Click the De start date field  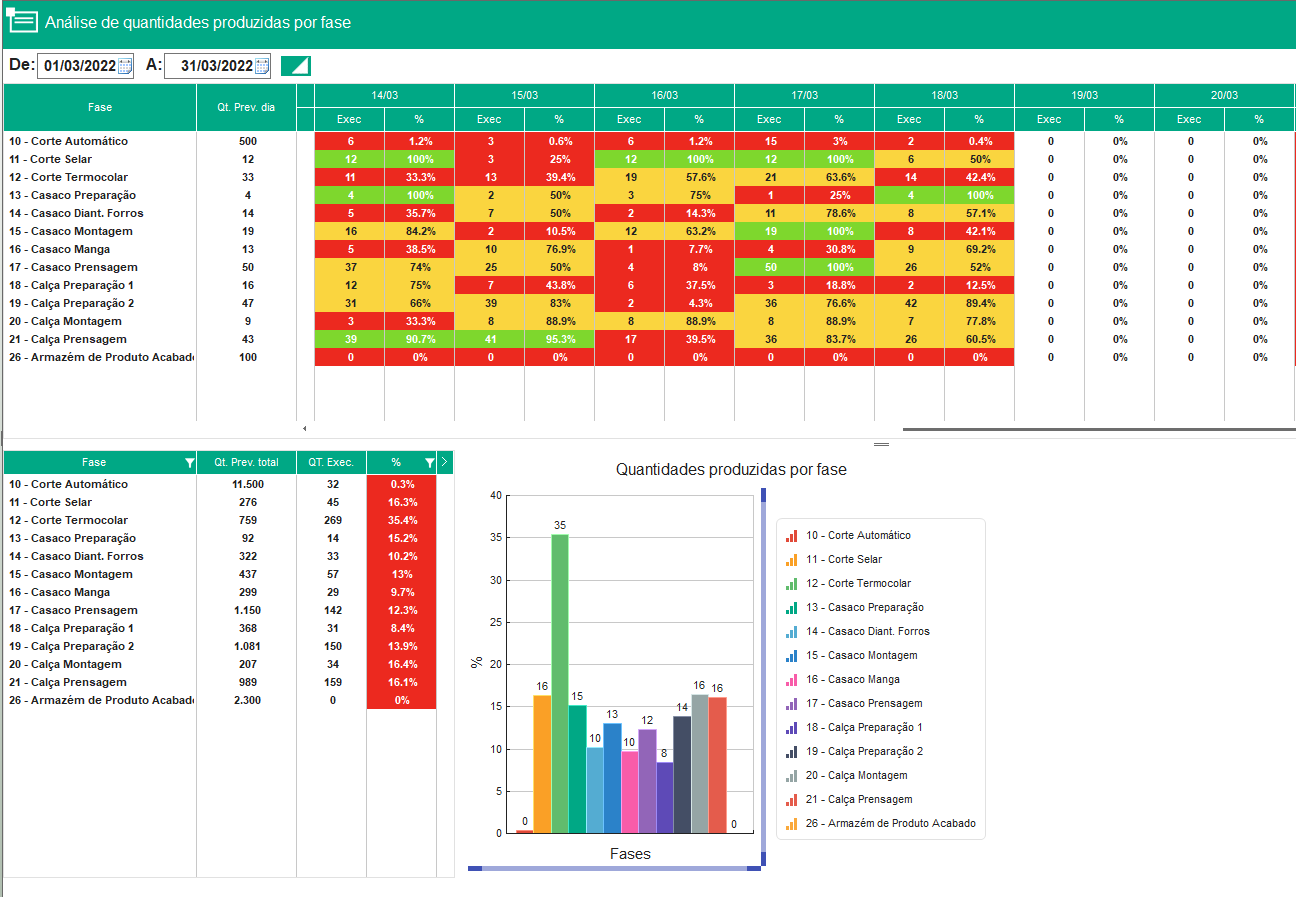tap(78, 66)
